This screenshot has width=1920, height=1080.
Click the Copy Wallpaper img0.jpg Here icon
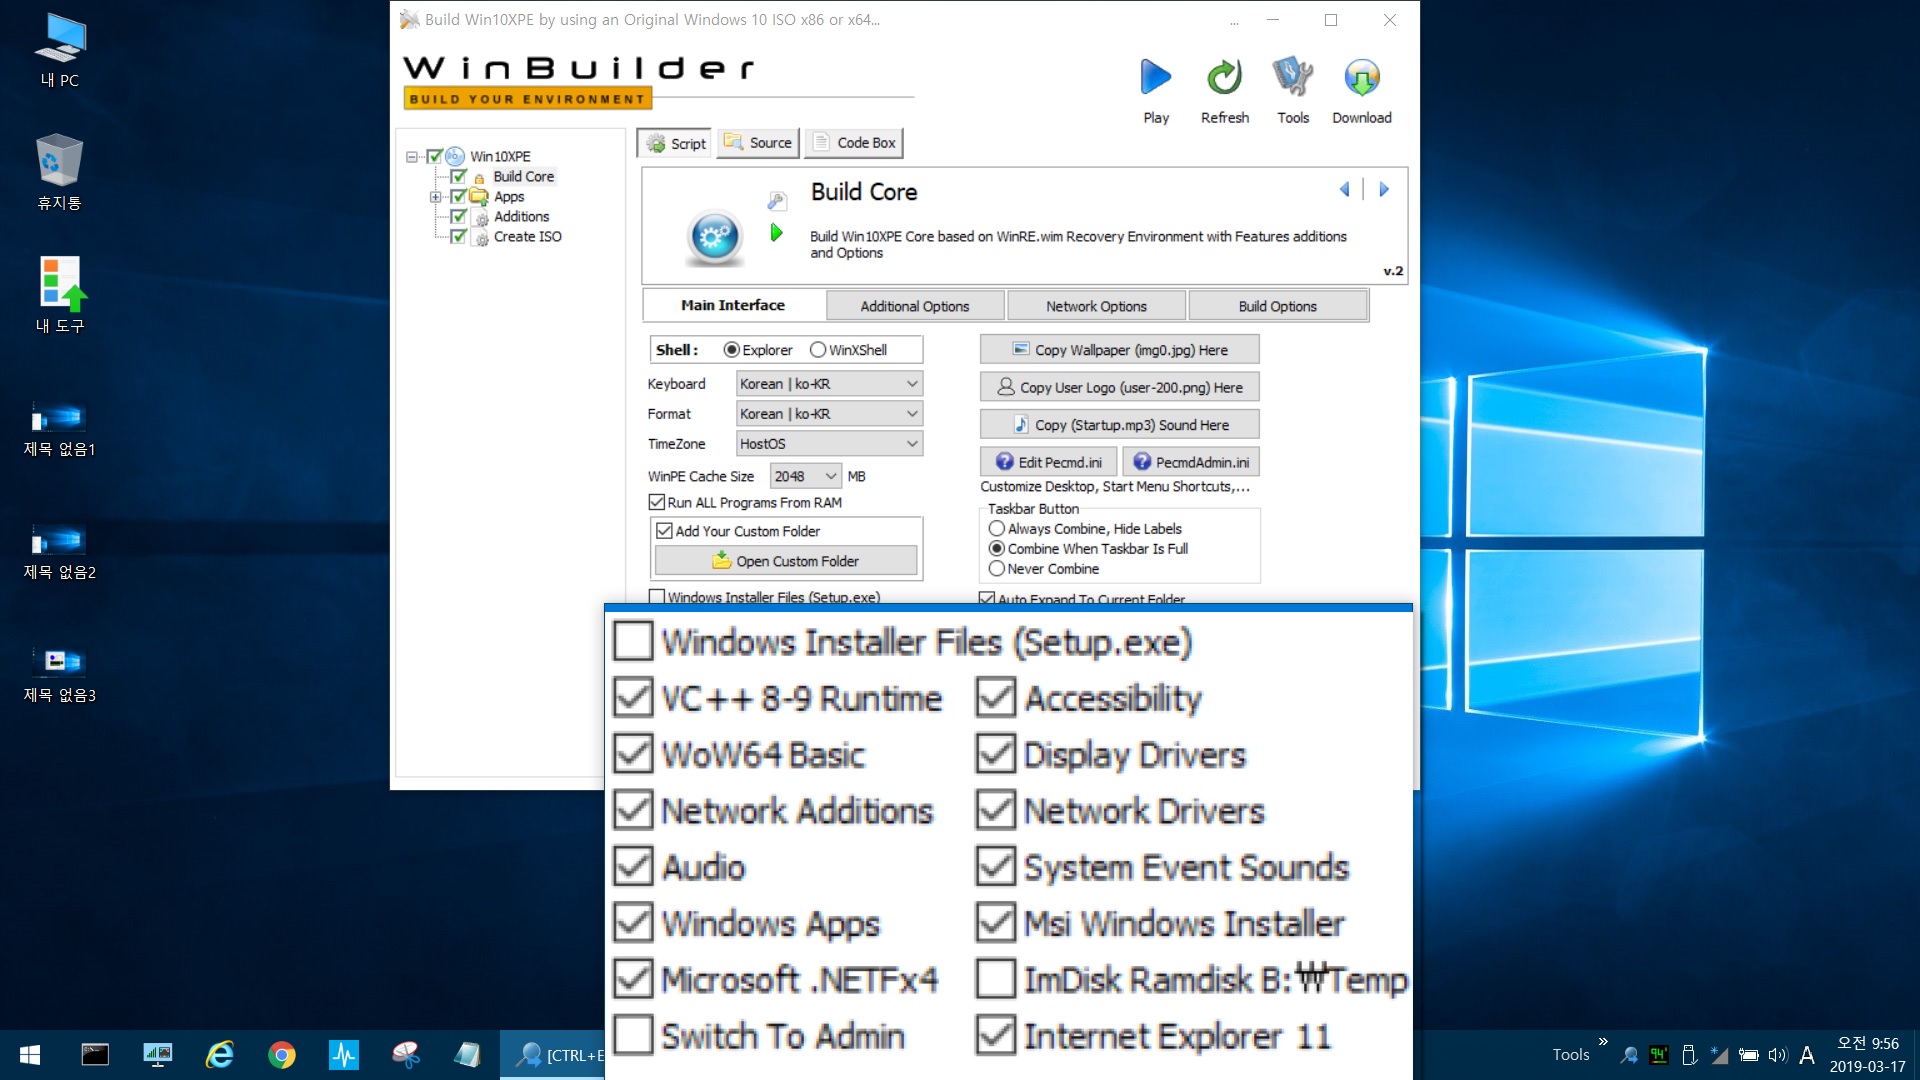[1118, 349]
